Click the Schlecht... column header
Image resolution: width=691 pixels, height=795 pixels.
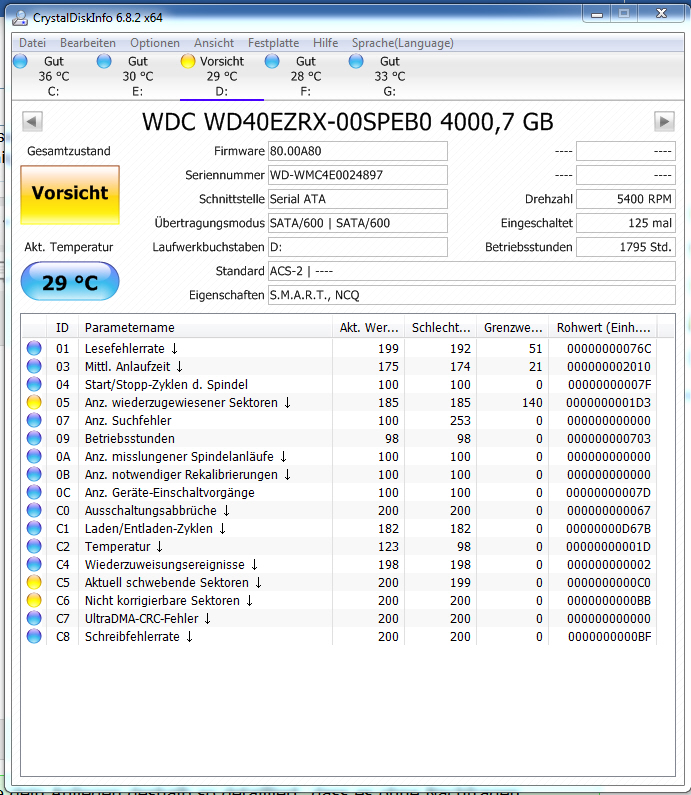(441, 328)
